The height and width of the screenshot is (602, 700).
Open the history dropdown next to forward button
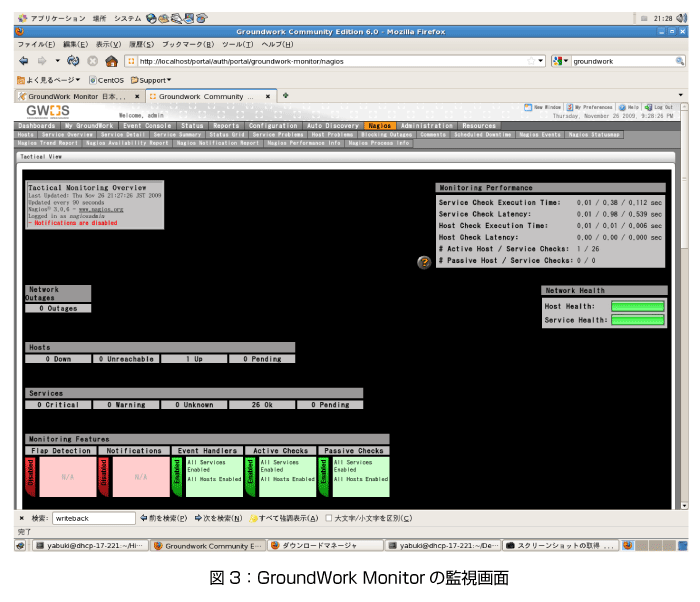coord(57,61)
